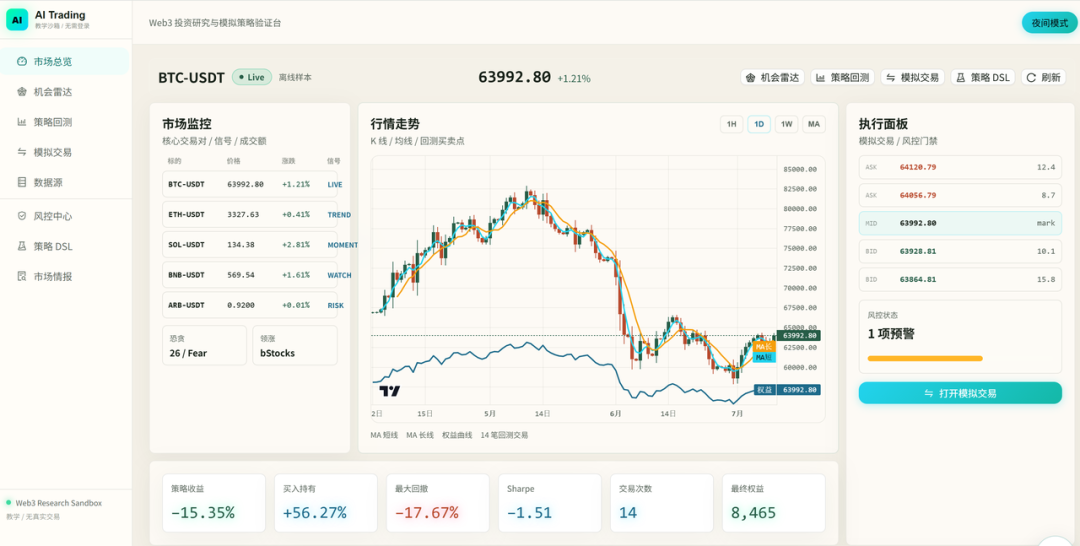The image size is (1080, 546).
Task: Click the 策略 DSL flask icon in sidebar
Action: coord(22,246)
